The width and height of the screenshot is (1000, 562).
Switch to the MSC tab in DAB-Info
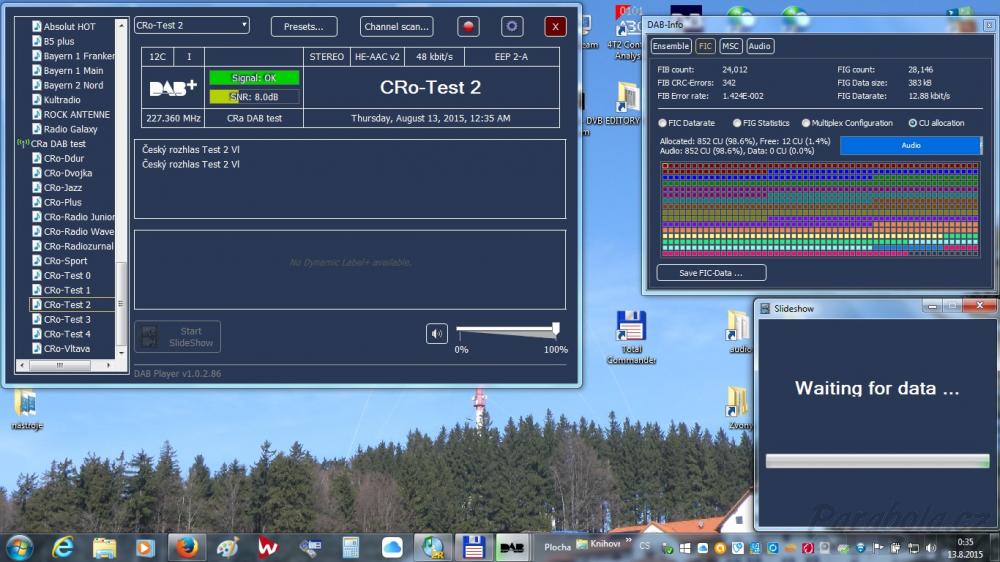[730, 46]
